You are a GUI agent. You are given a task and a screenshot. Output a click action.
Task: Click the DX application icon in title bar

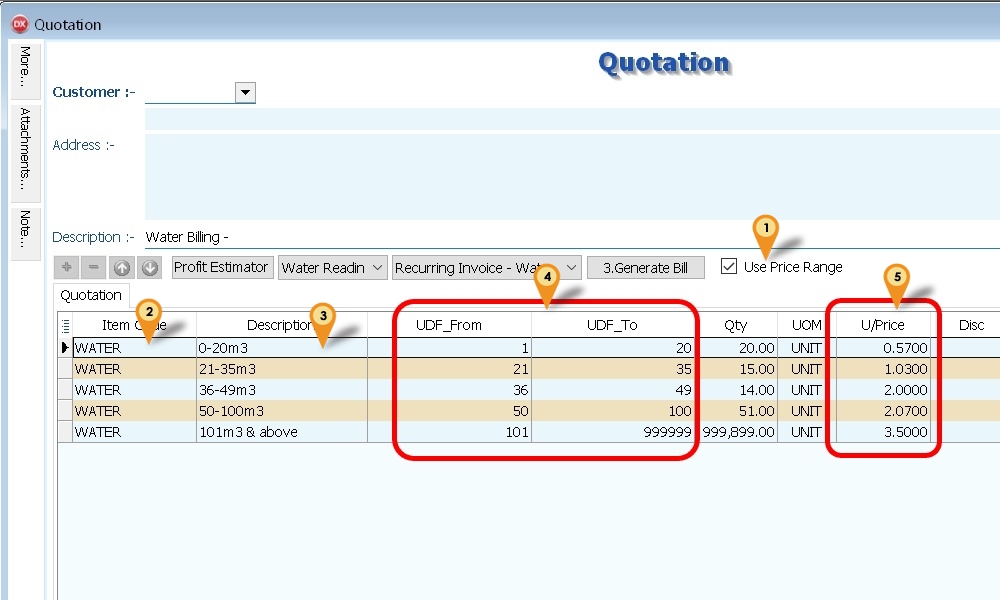pos(18,24)
